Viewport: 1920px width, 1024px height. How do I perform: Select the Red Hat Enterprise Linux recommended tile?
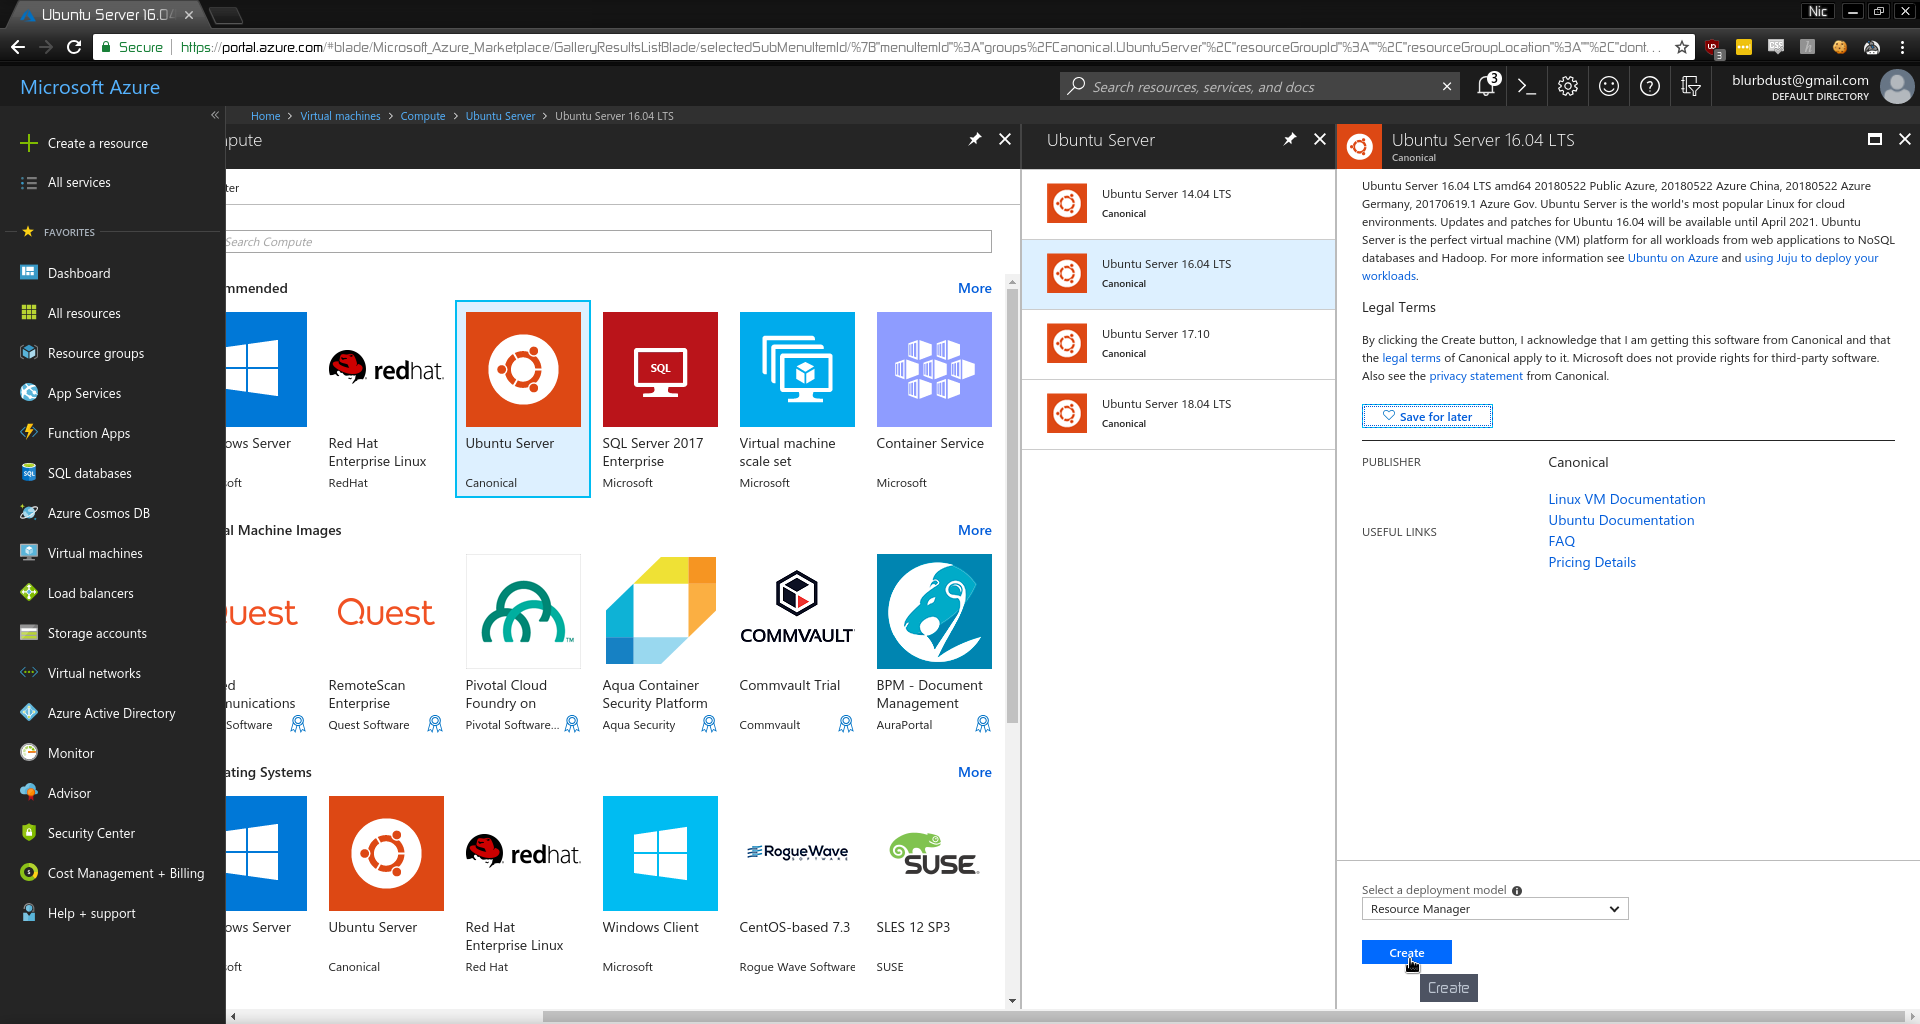pos(385,400)
